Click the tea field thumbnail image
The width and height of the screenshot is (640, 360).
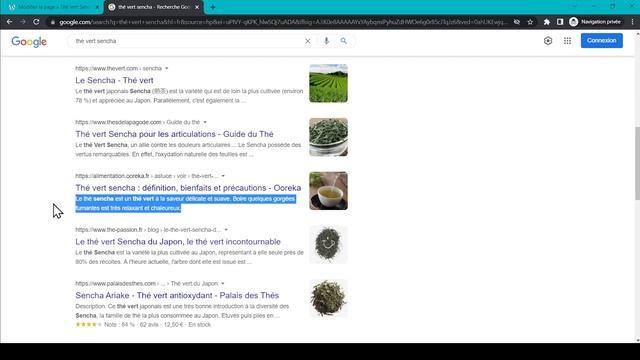tap(328, 83)
